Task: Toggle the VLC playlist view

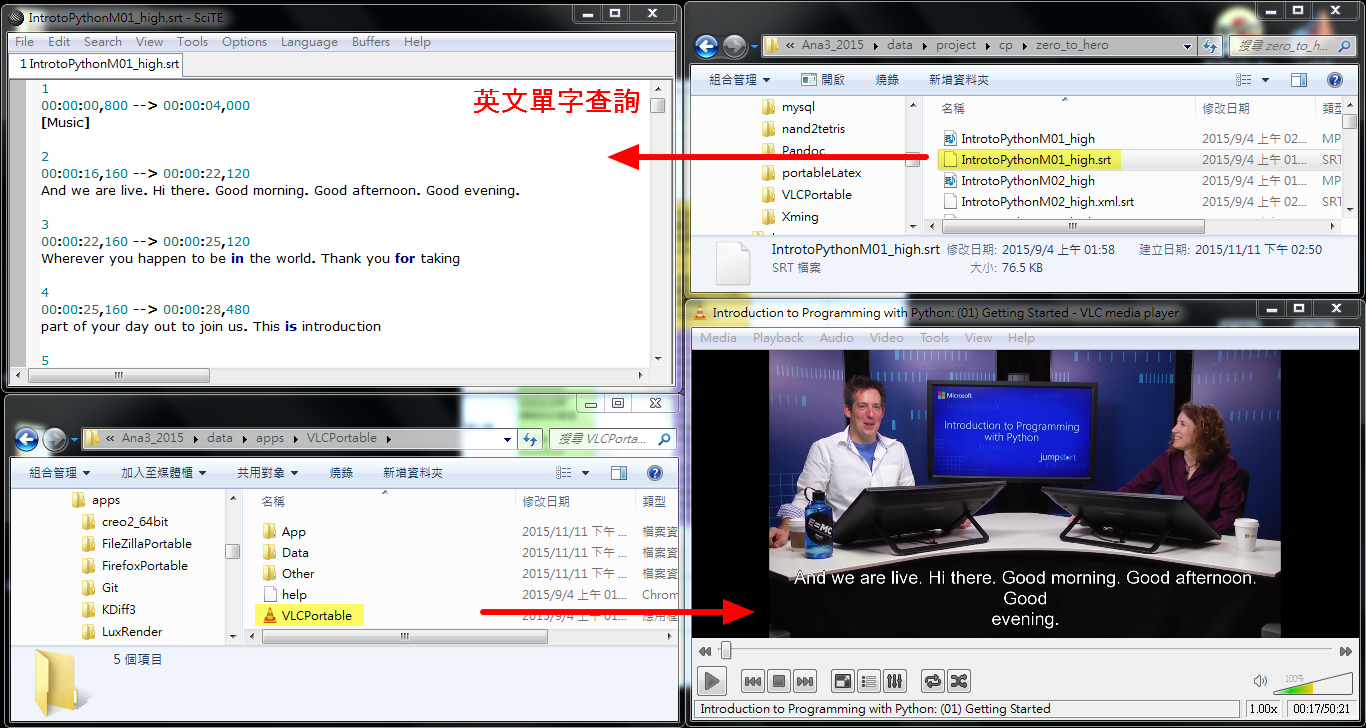Action: (869, 681)
